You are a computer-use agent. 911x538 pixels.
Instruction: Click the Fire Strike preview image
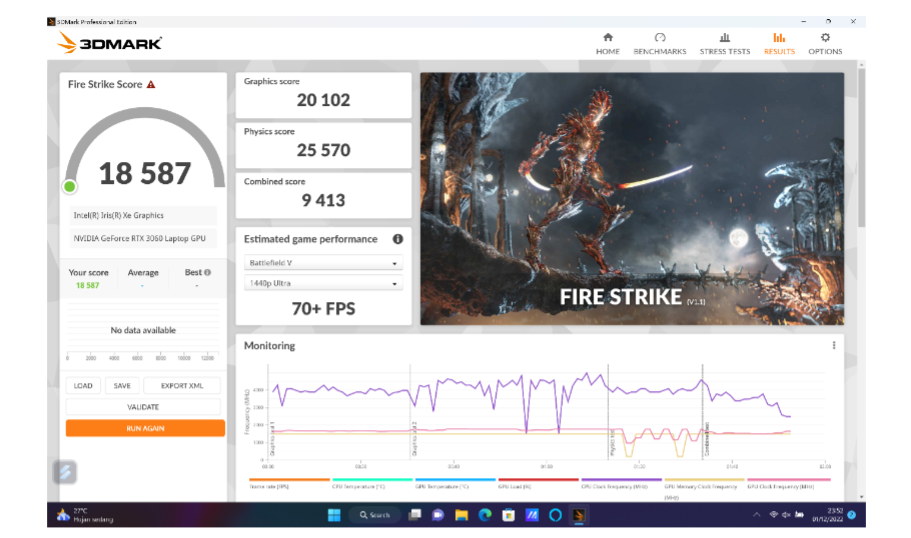click(632, 199)
